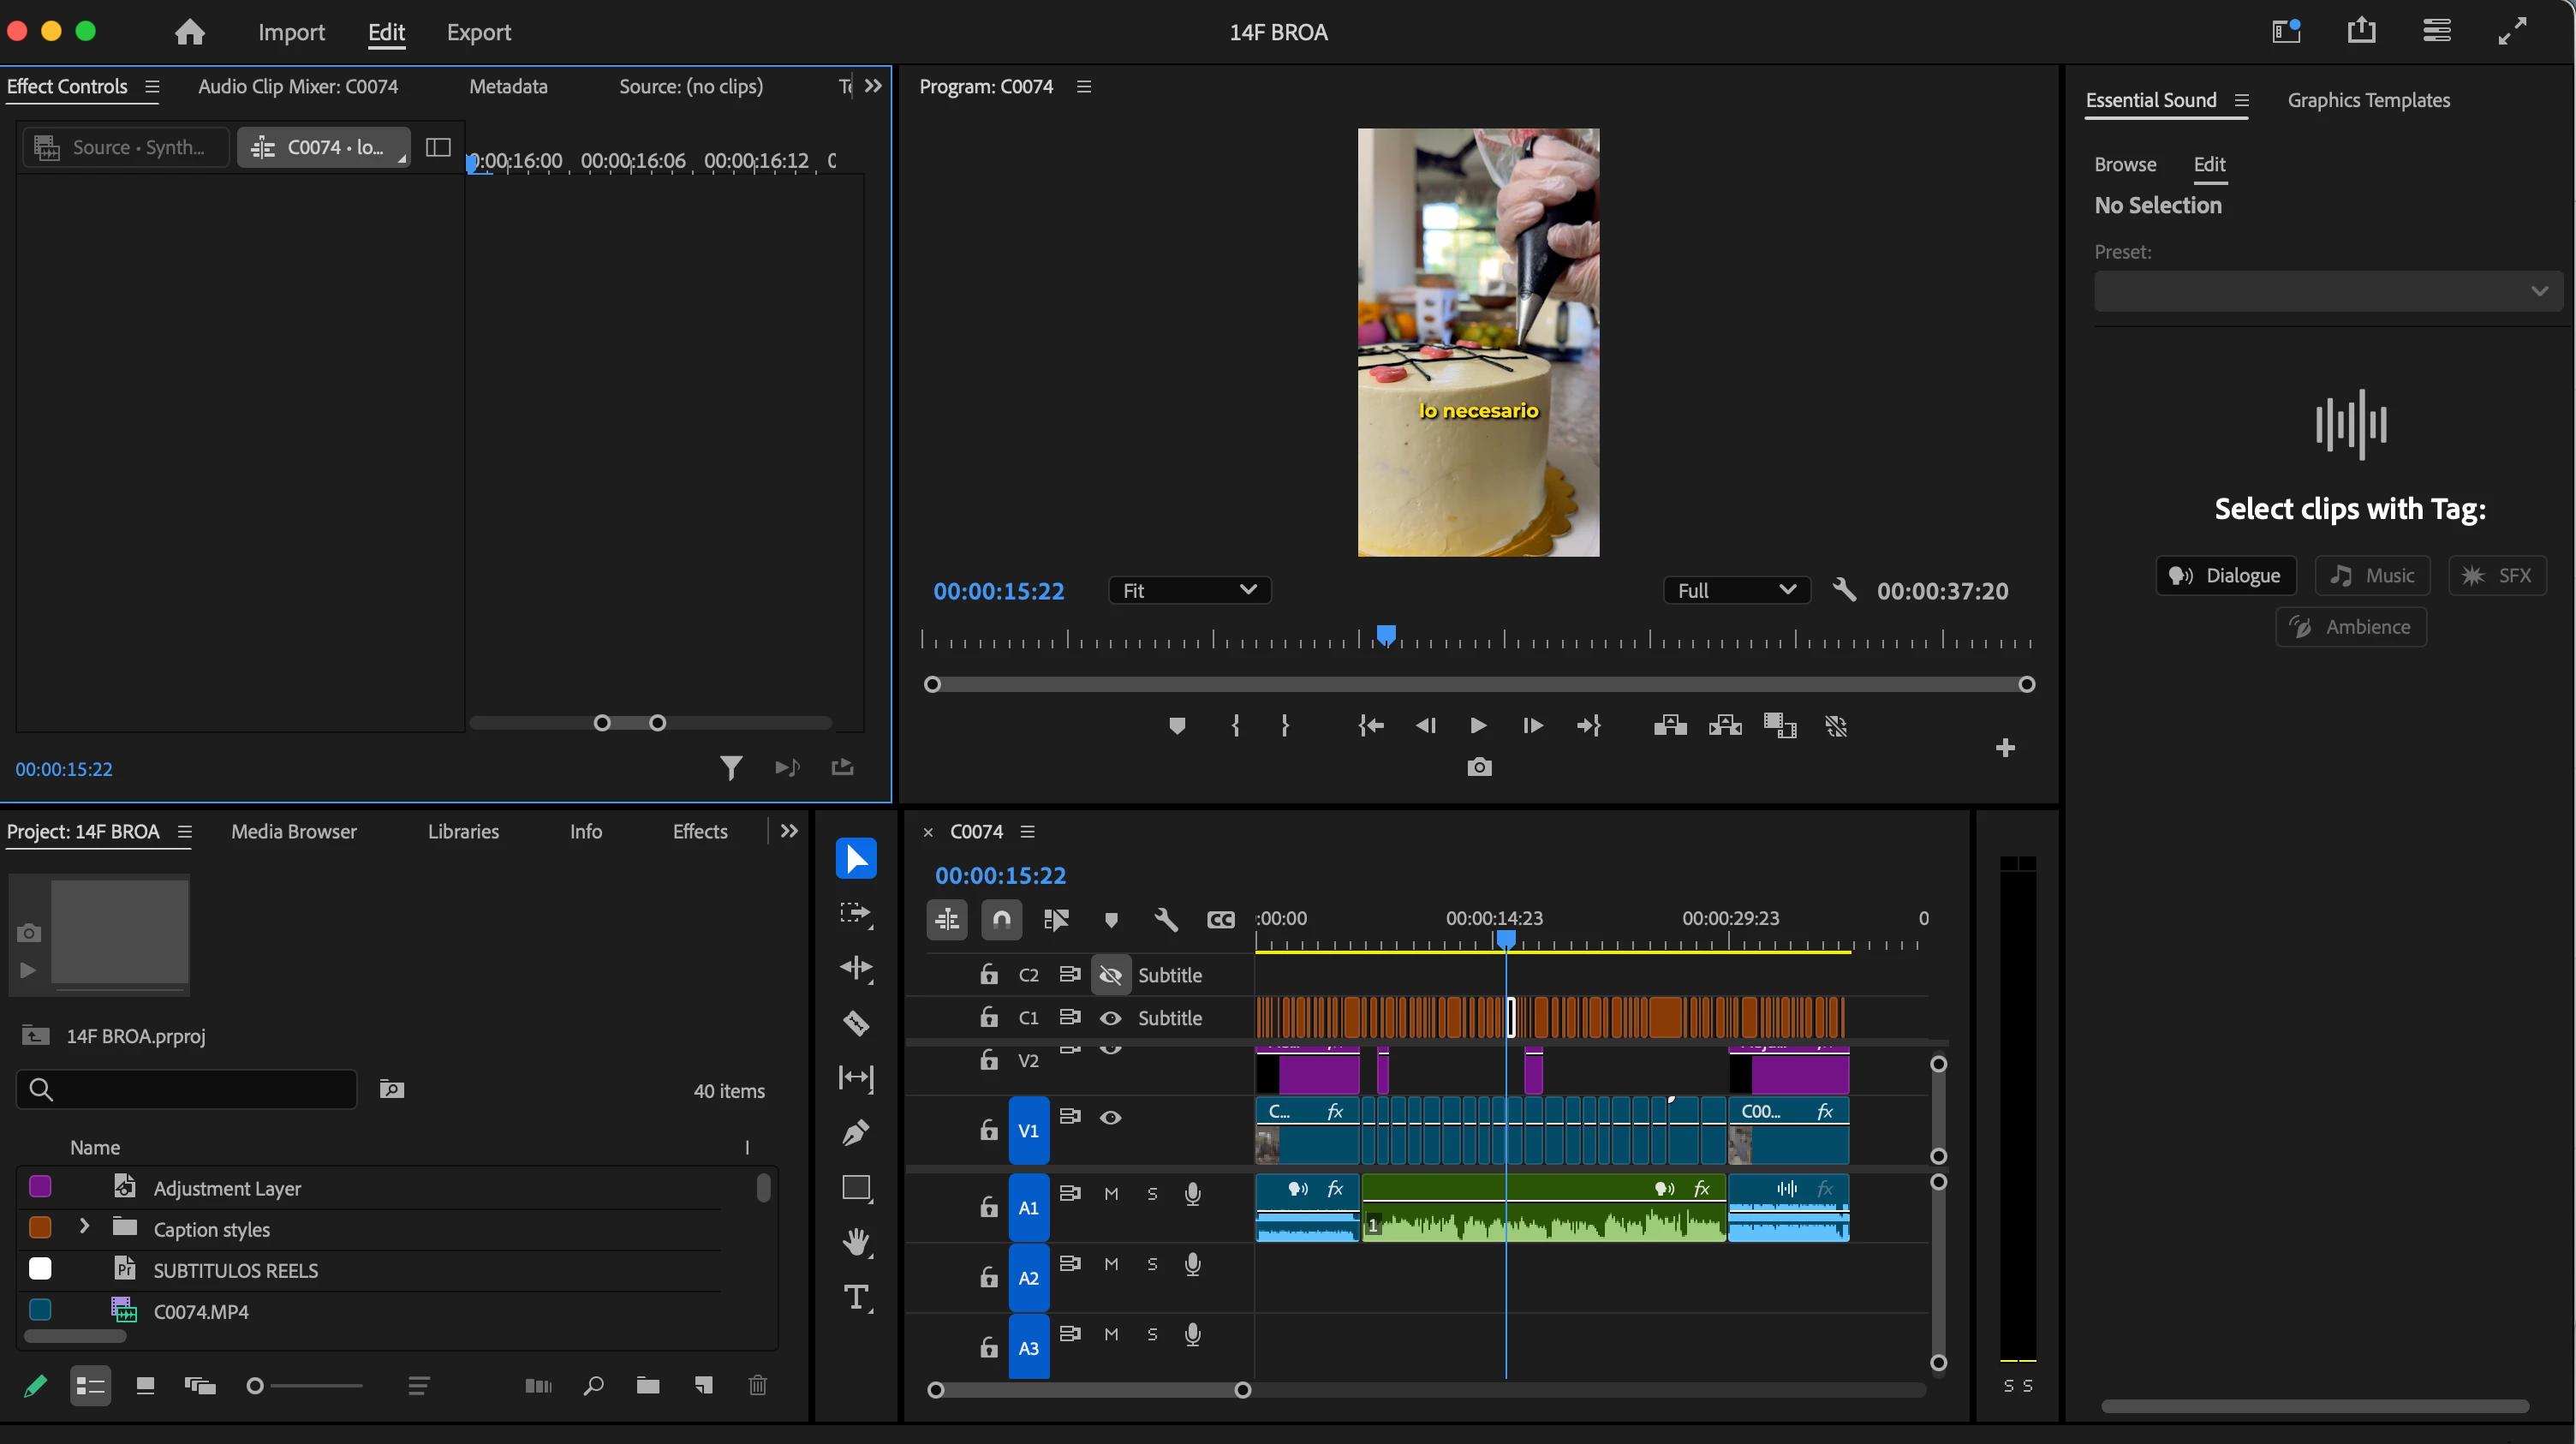Image resolution: width=2576 pixels, height=1444 pixels.
Task: Expand the Caption styles bin
Action: (x=85, y=1227)
